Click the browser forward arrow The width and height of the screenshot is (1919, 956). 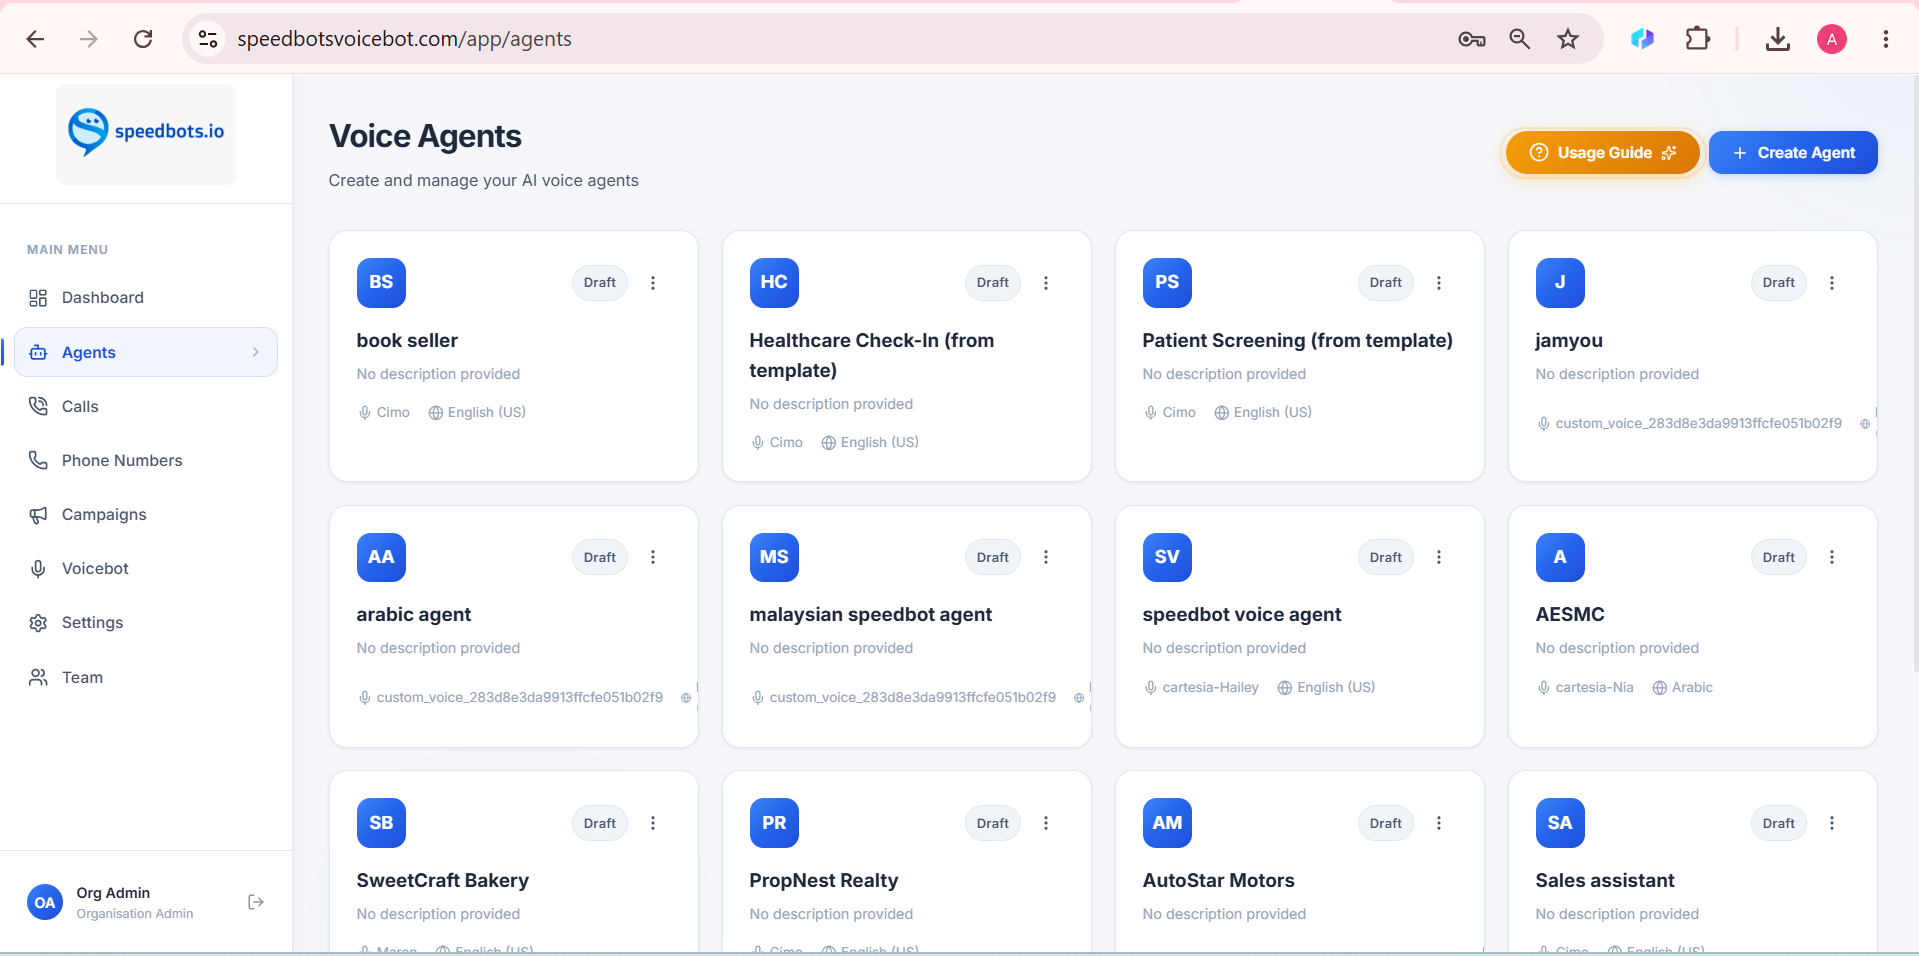pos(89,39)
